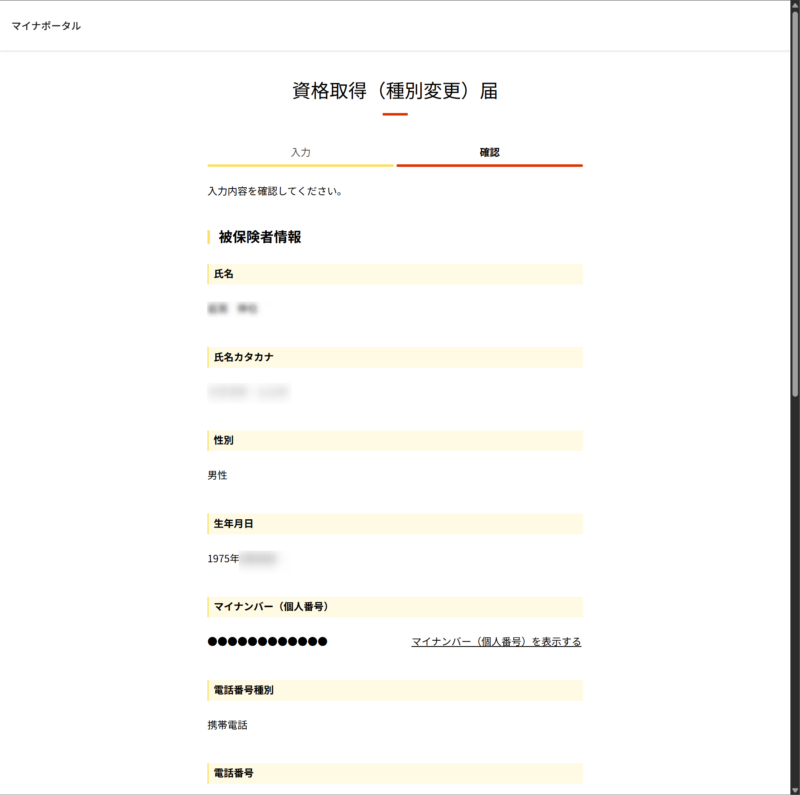Click the 携帯電話 phone type value
Screen dimensions: 800x795
click(227, 725)
